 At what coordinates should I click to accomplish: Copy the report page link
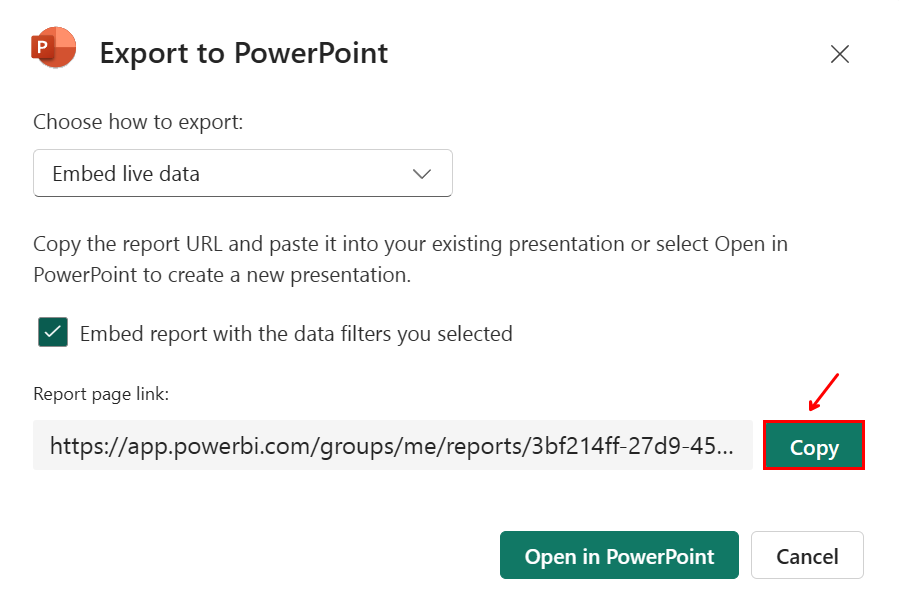813,446
